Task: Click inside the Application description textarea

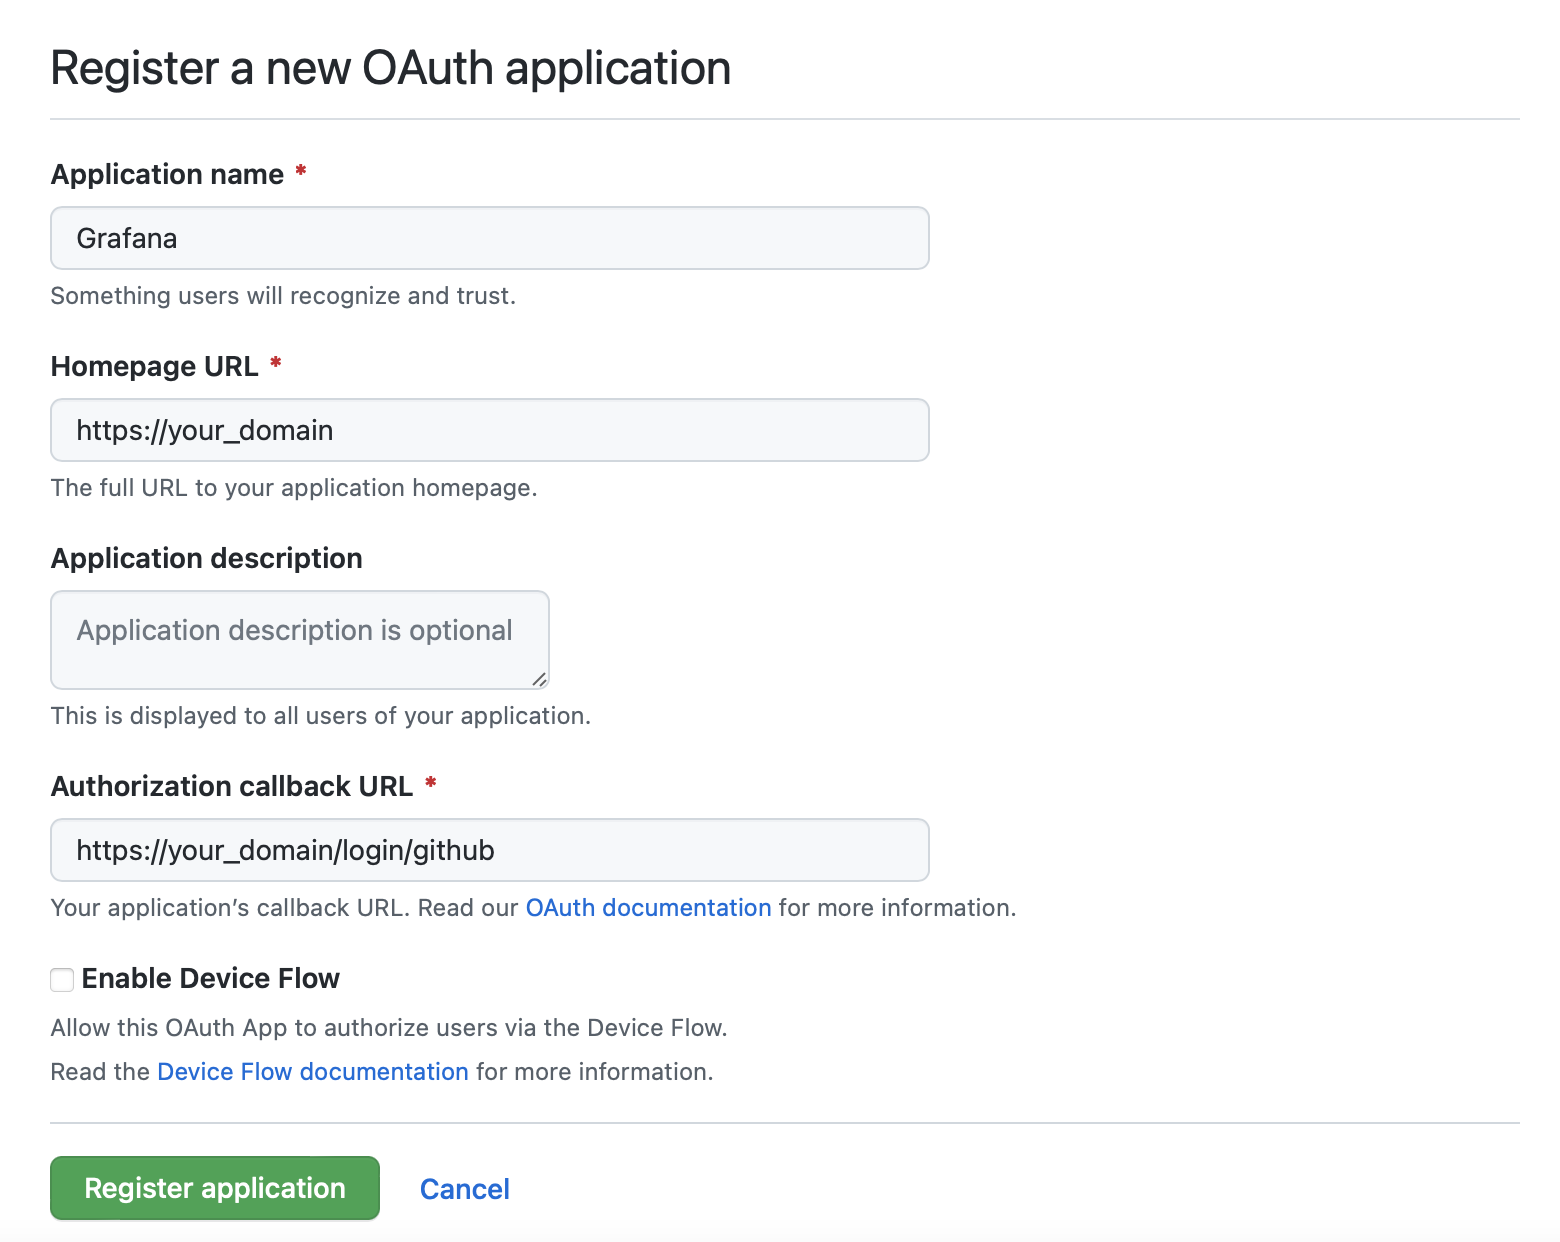Action: [x=299, y=639]
